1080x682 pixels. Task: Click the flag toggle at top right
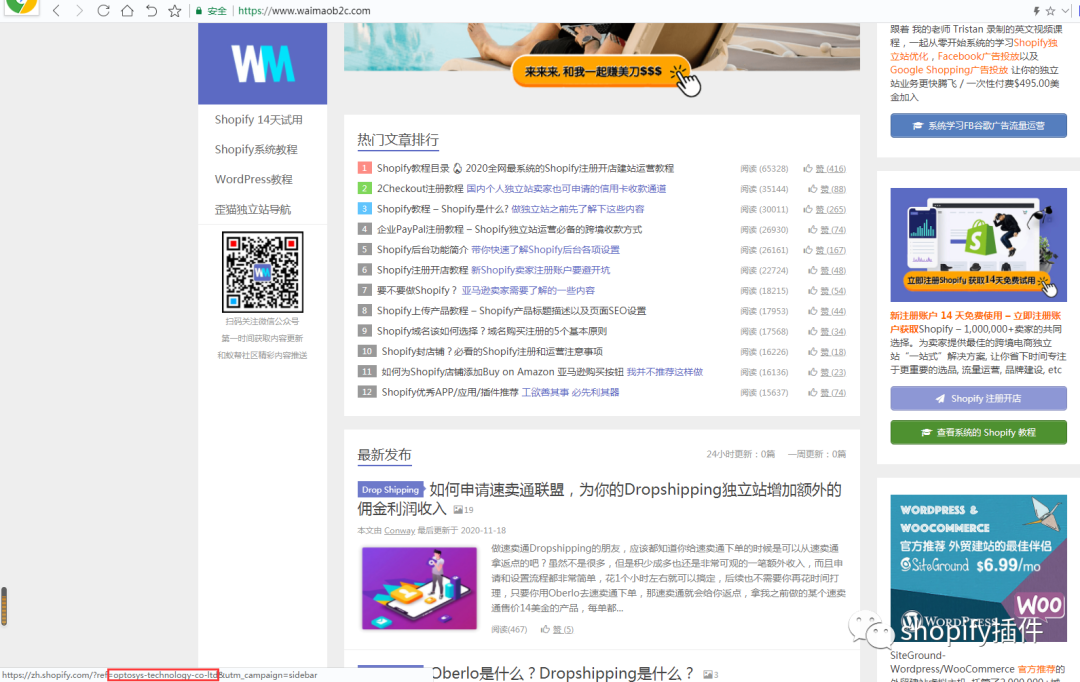1036,10
